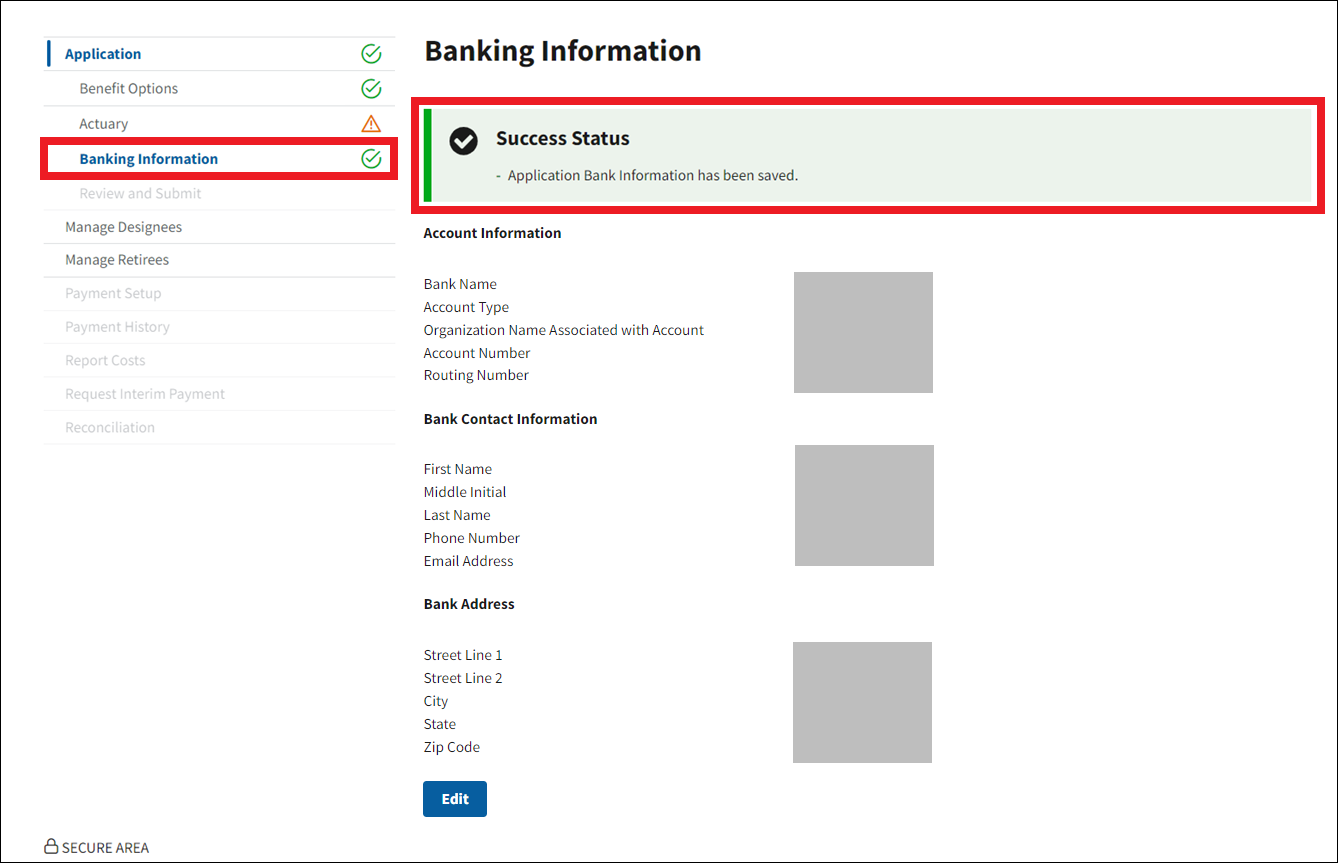This screenshot has width=1338, height=863.
Task: Click the Success Status heading
Action: [x=563, y=139]
